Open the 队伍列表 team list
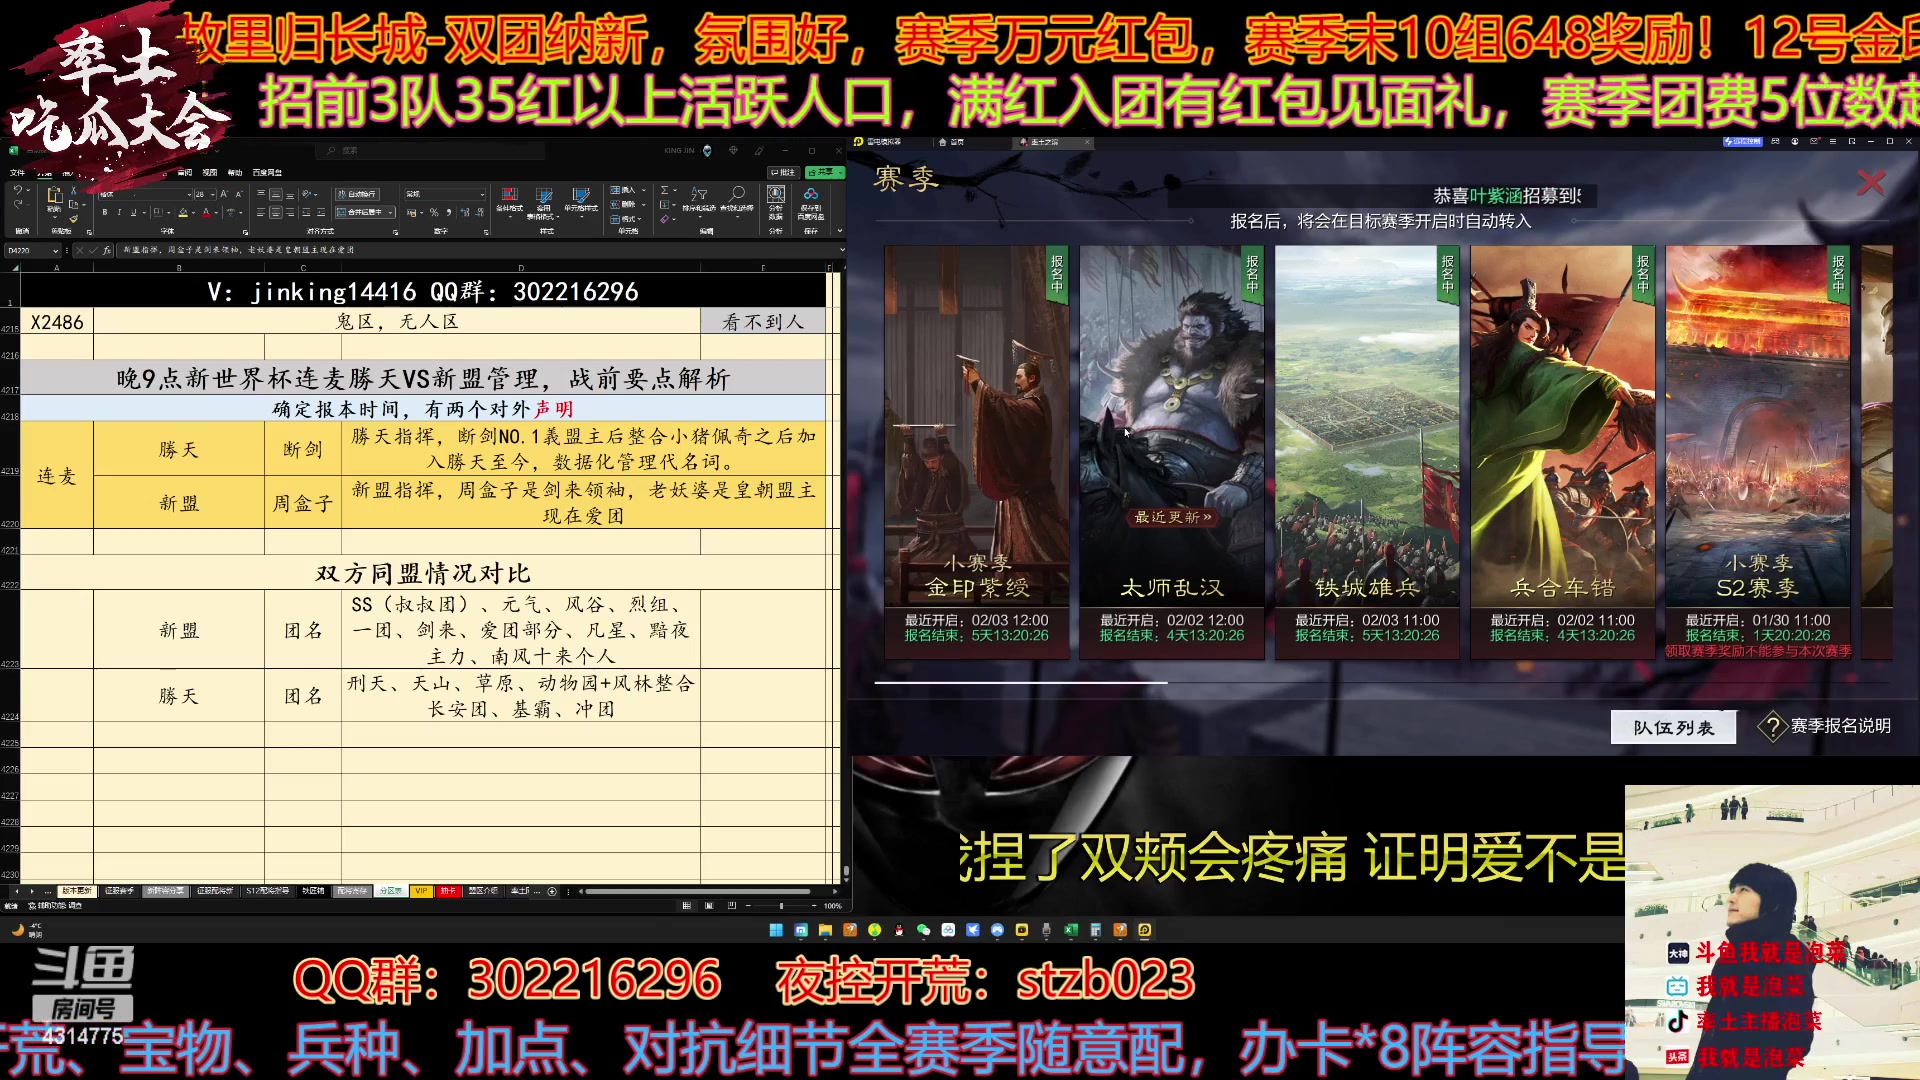 [x=1673, y=727]
